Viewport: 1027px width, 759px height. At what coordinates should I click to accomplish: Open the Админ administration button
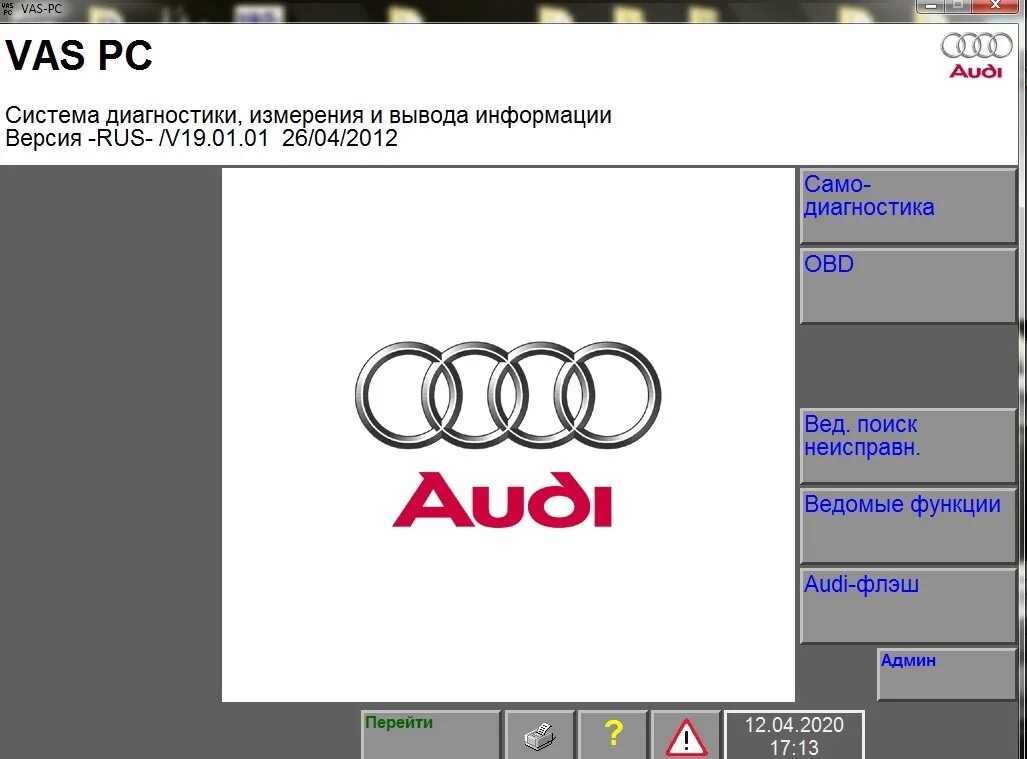(946, 674)
